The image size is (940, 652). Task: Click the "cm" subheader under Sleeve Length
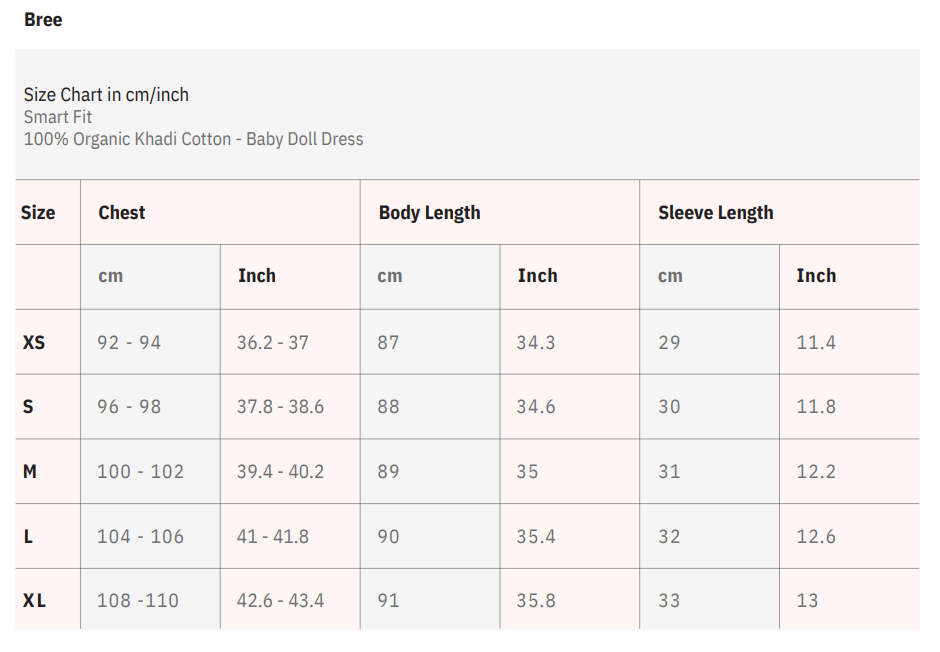670,276
